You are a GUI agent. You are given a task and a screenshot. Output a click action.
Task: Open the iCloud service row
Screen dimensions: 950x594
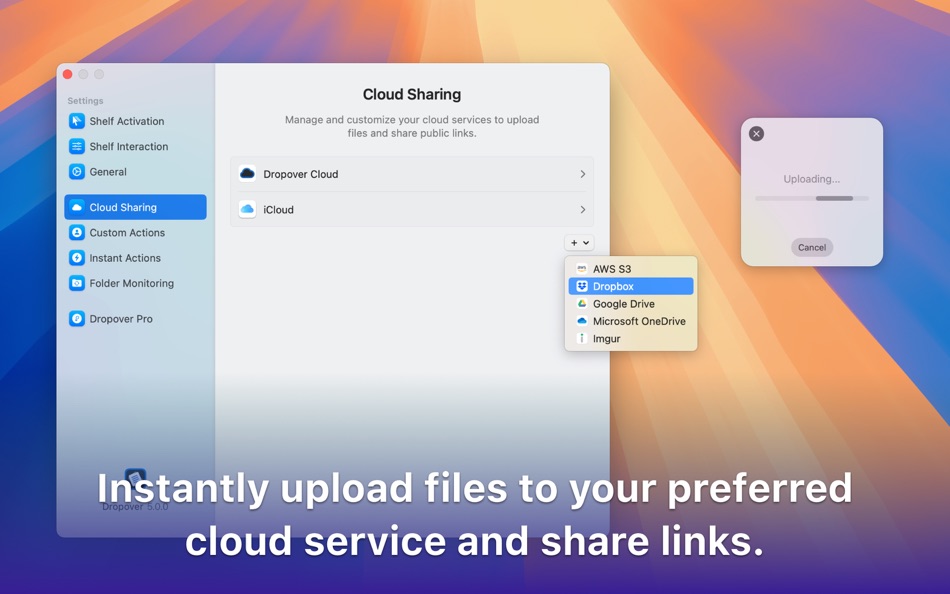(x=412, y=210)
